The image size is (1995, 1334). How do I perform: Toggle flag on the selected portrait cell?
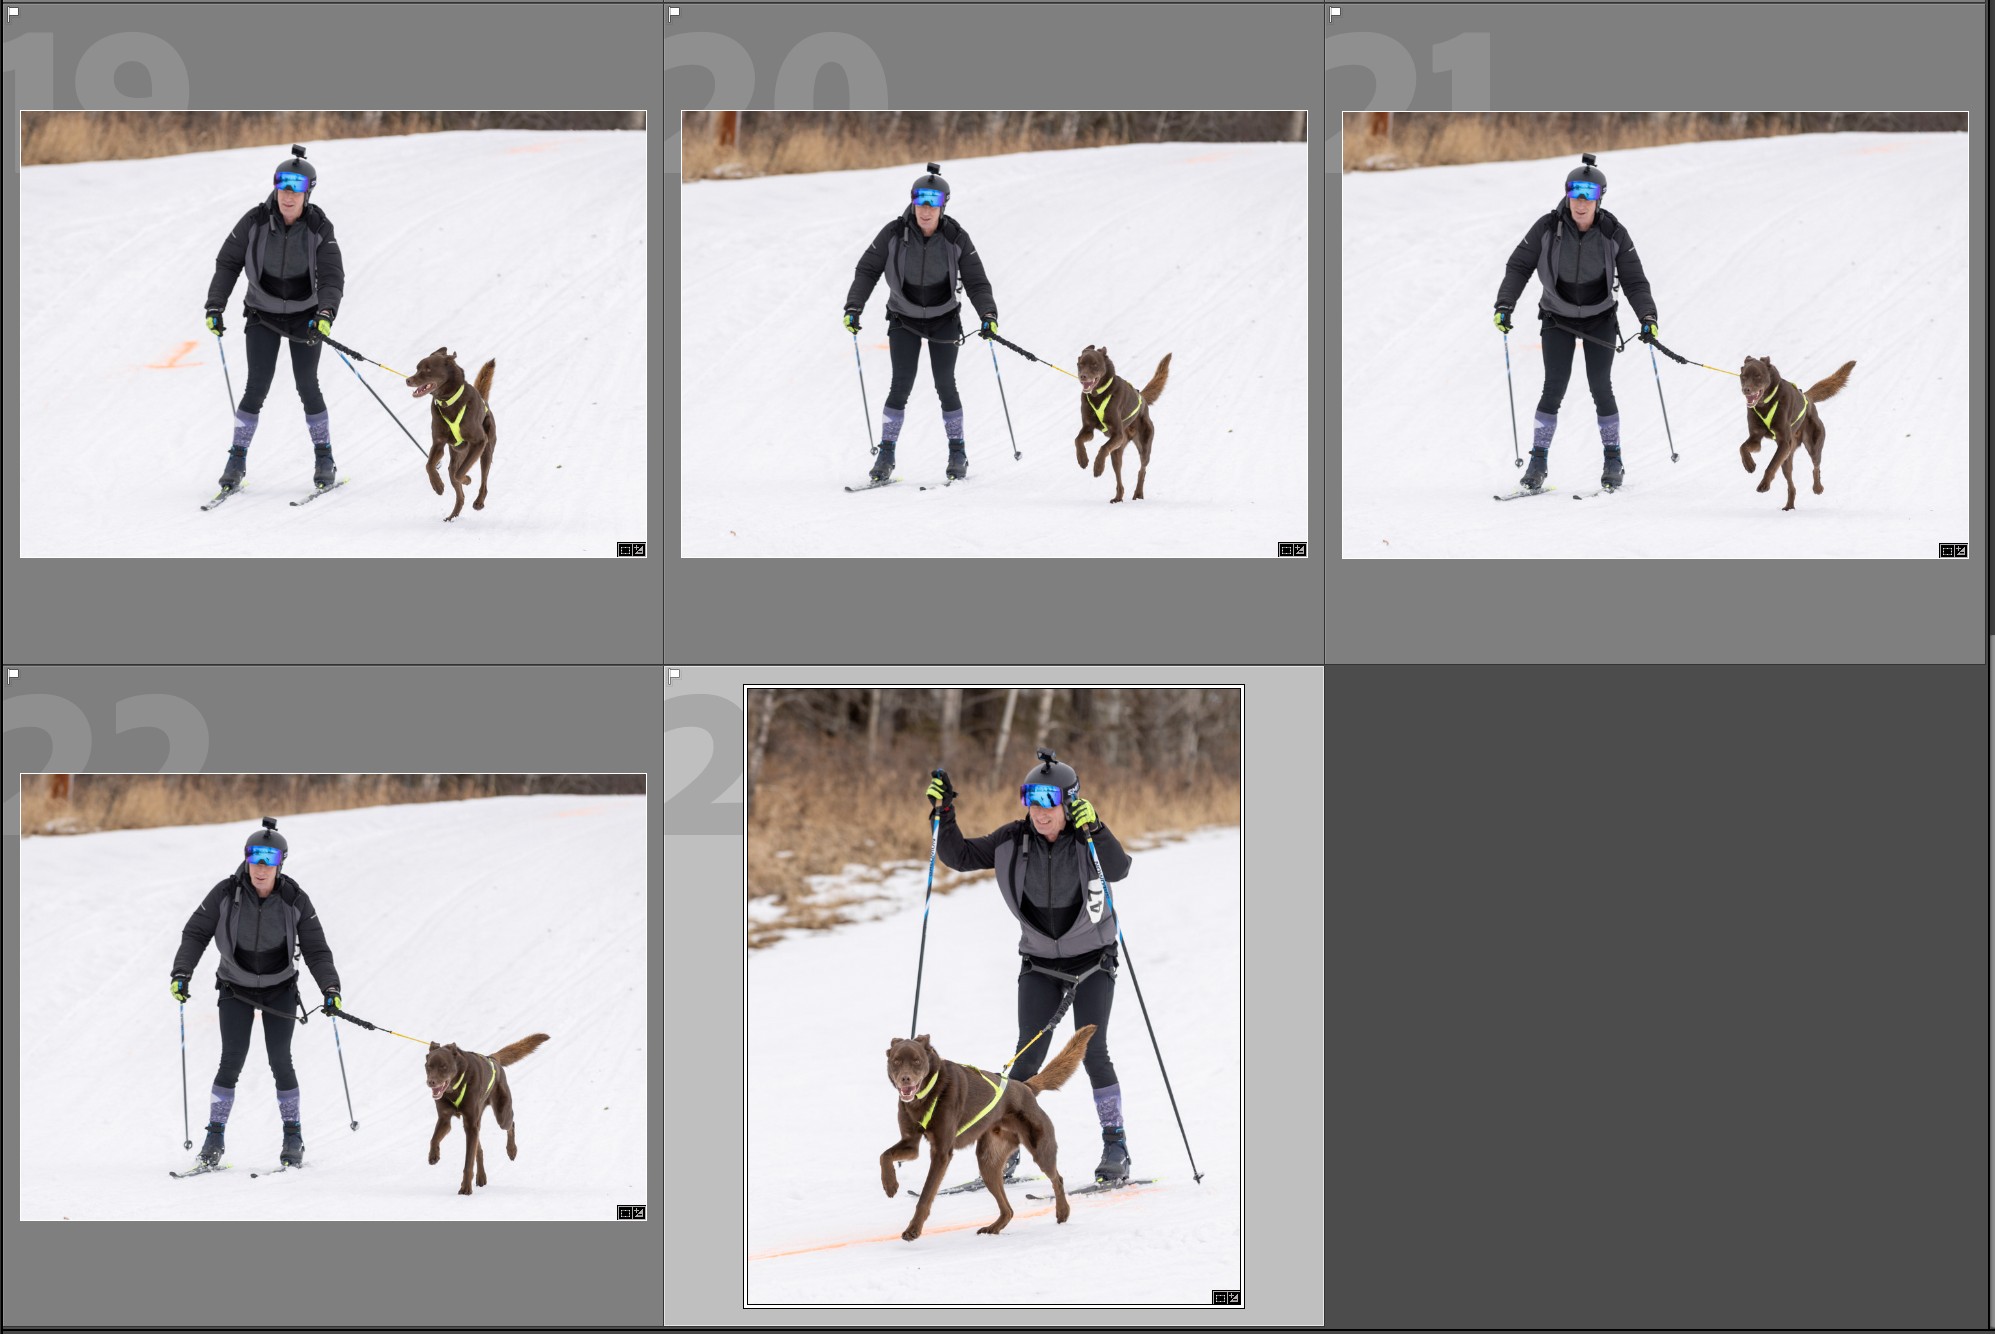point(674,675)
